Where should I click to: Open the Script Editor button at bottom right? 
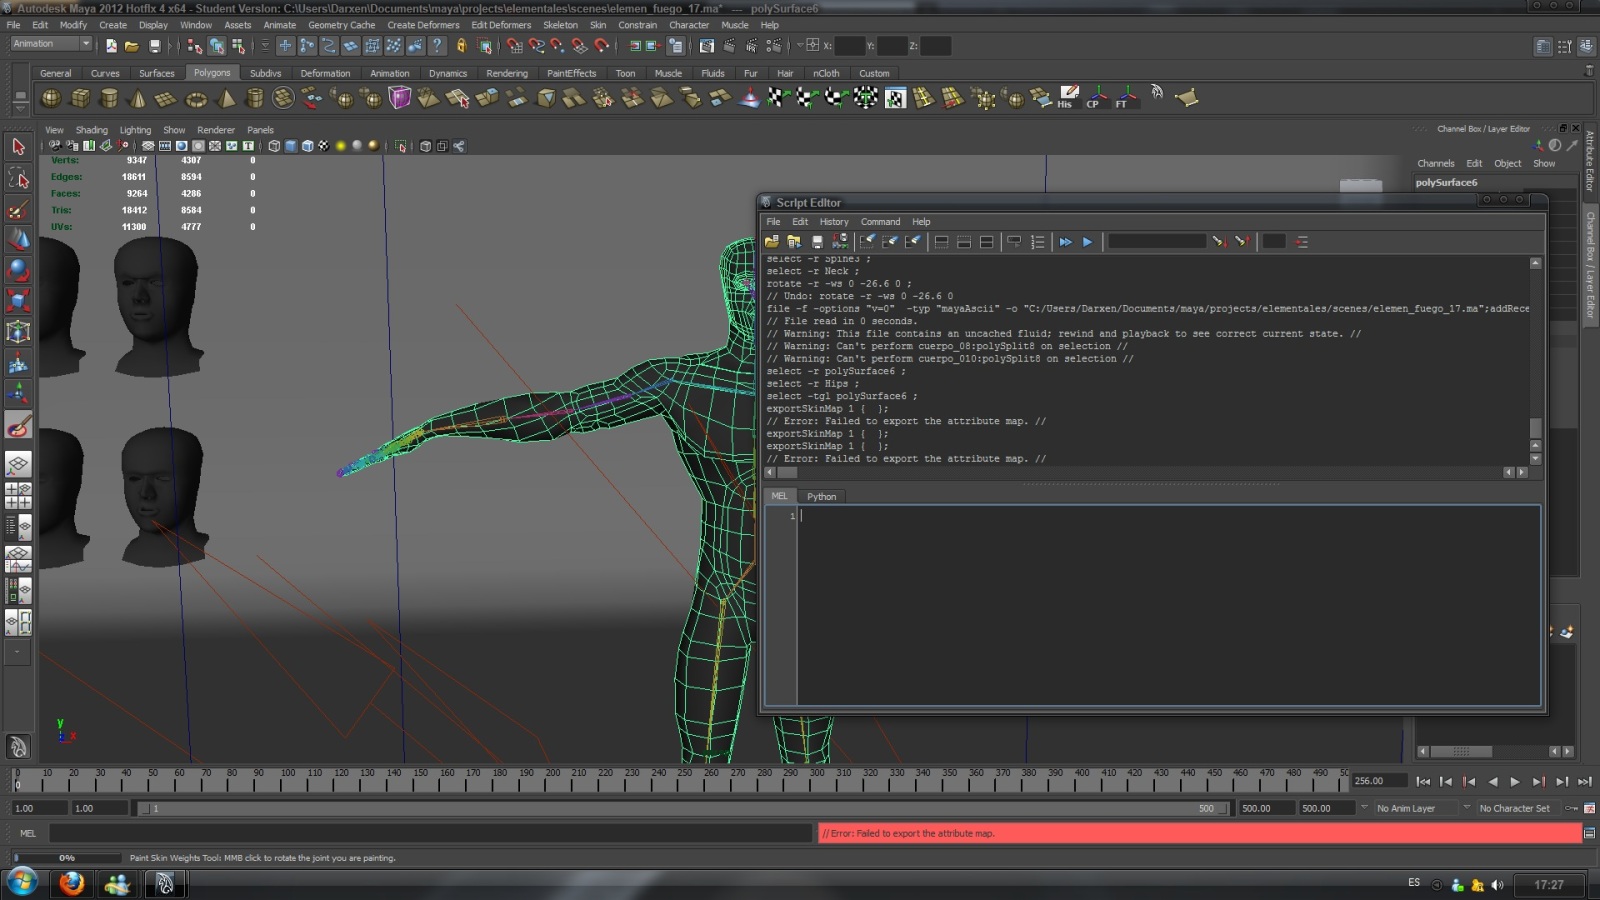click(1589, 833)
